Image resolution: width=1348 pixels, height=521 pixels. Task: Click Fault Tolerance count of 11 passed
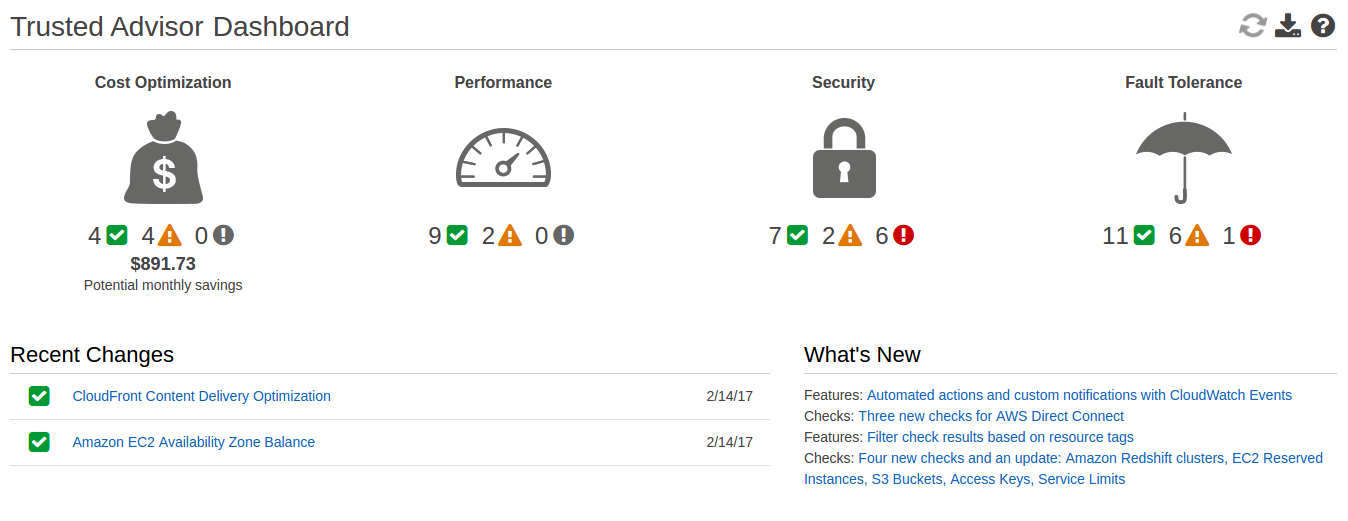(x=1115, y=236)
